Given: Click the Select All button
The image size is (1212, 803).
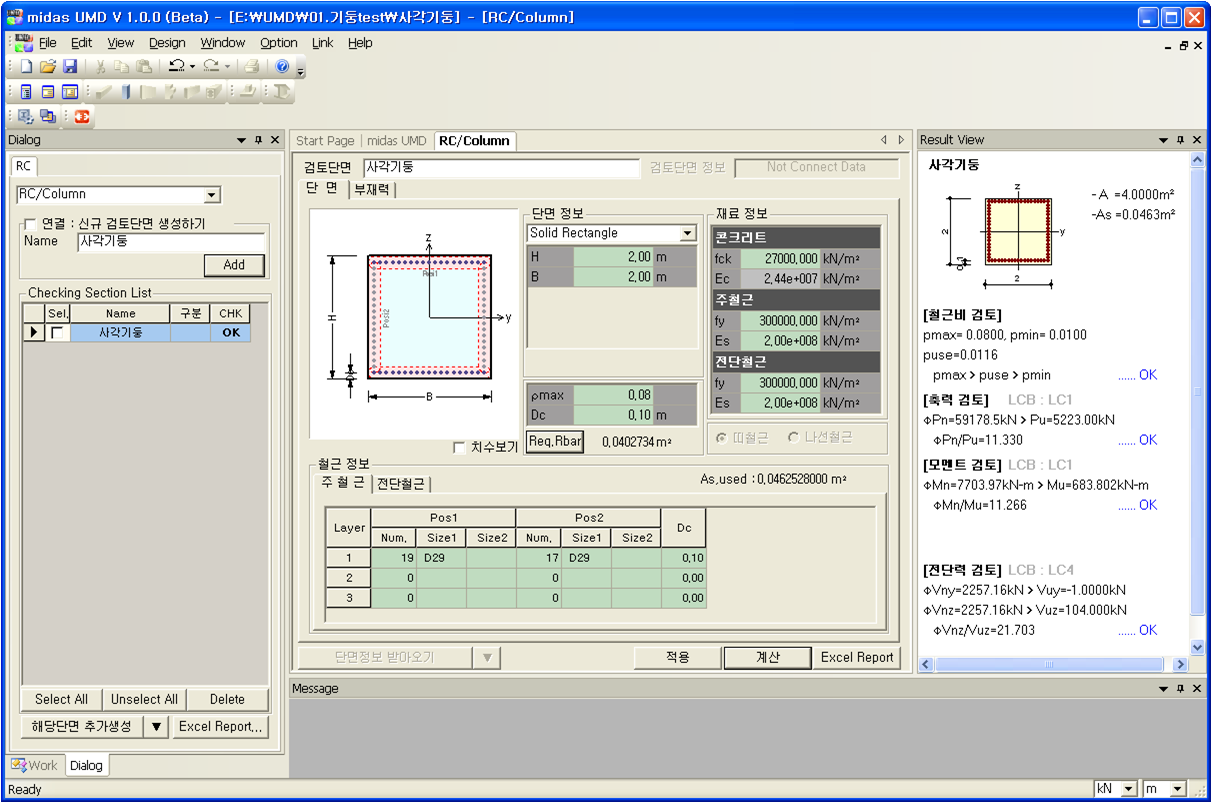Looking at the screenshot, I should coord(61,699).
